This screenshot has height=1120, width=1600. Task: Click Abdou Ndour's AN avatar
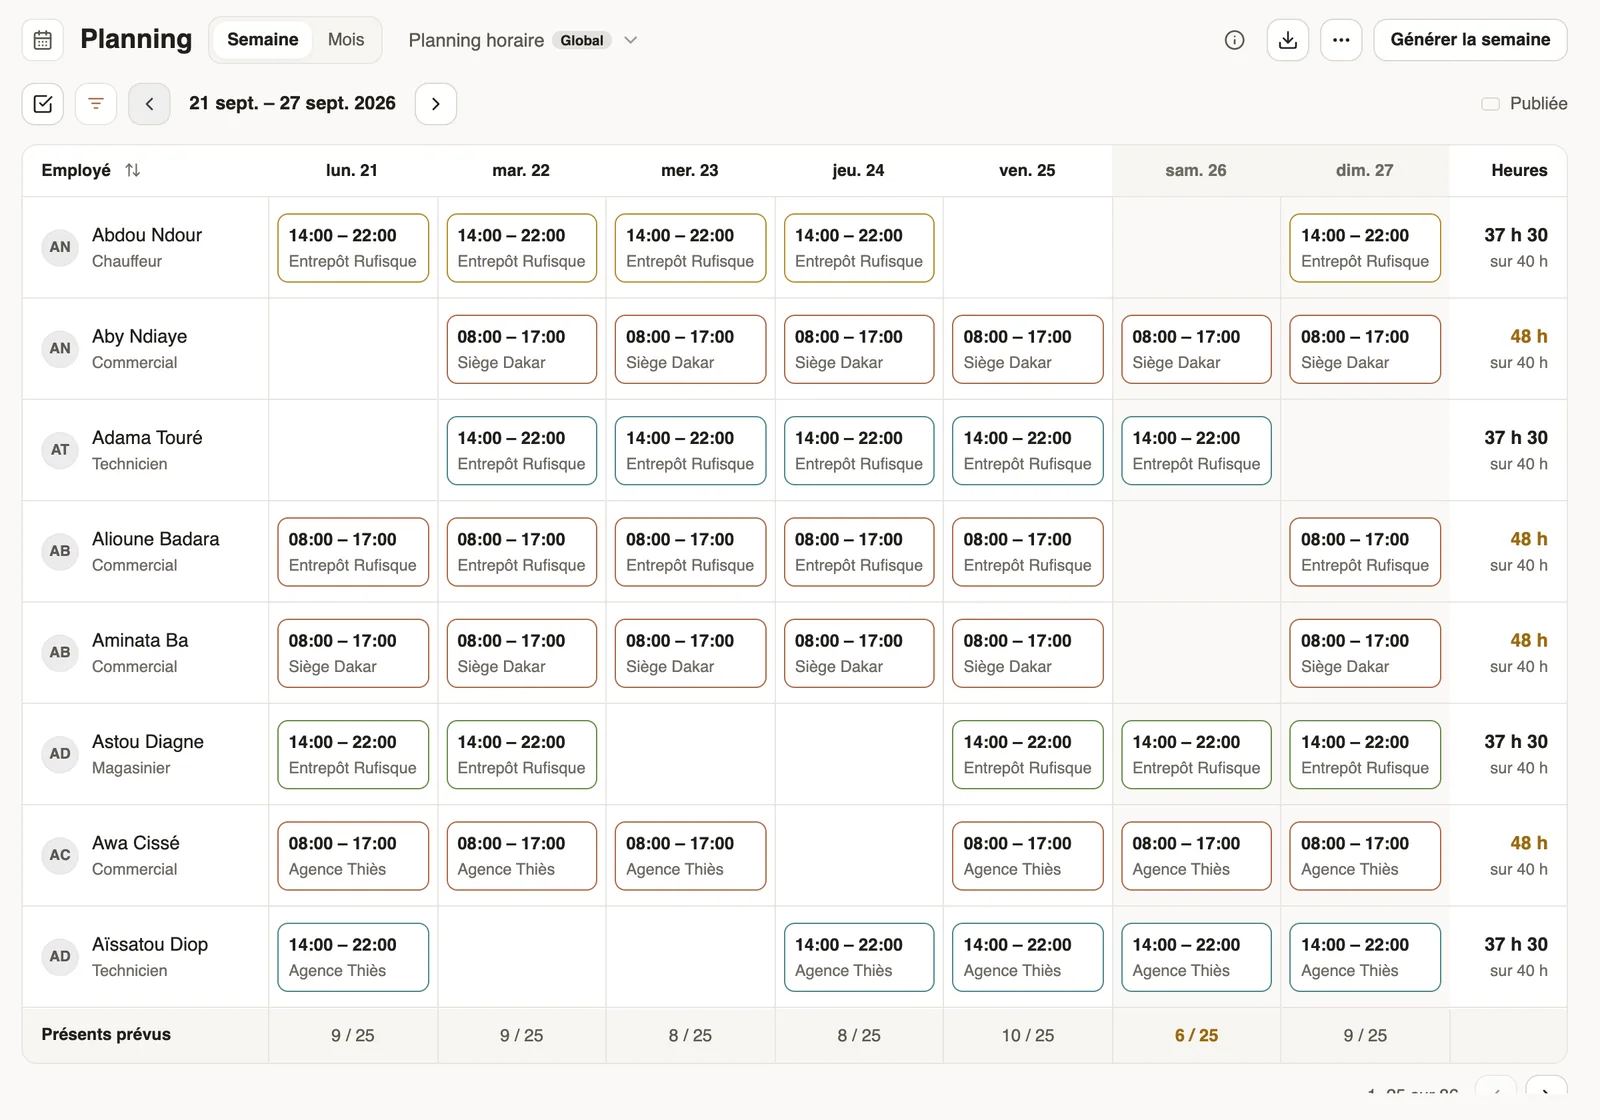[x=60, y=247]
